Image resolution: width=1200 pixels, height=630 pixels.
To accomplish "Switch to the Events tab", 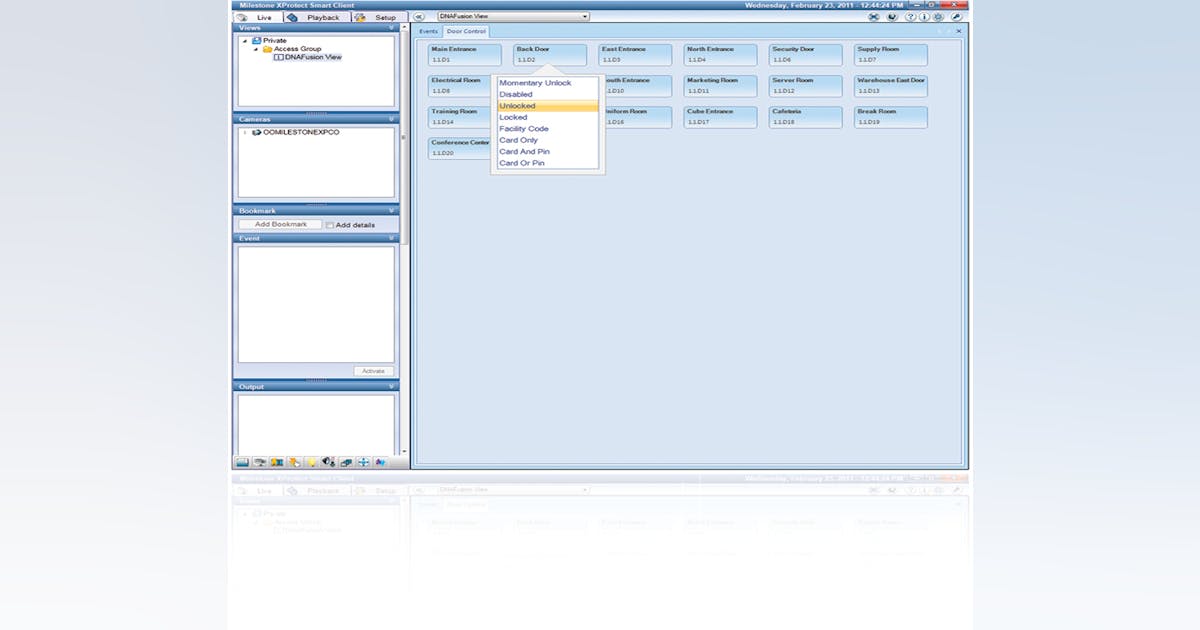I will click(x=429, y=31).
